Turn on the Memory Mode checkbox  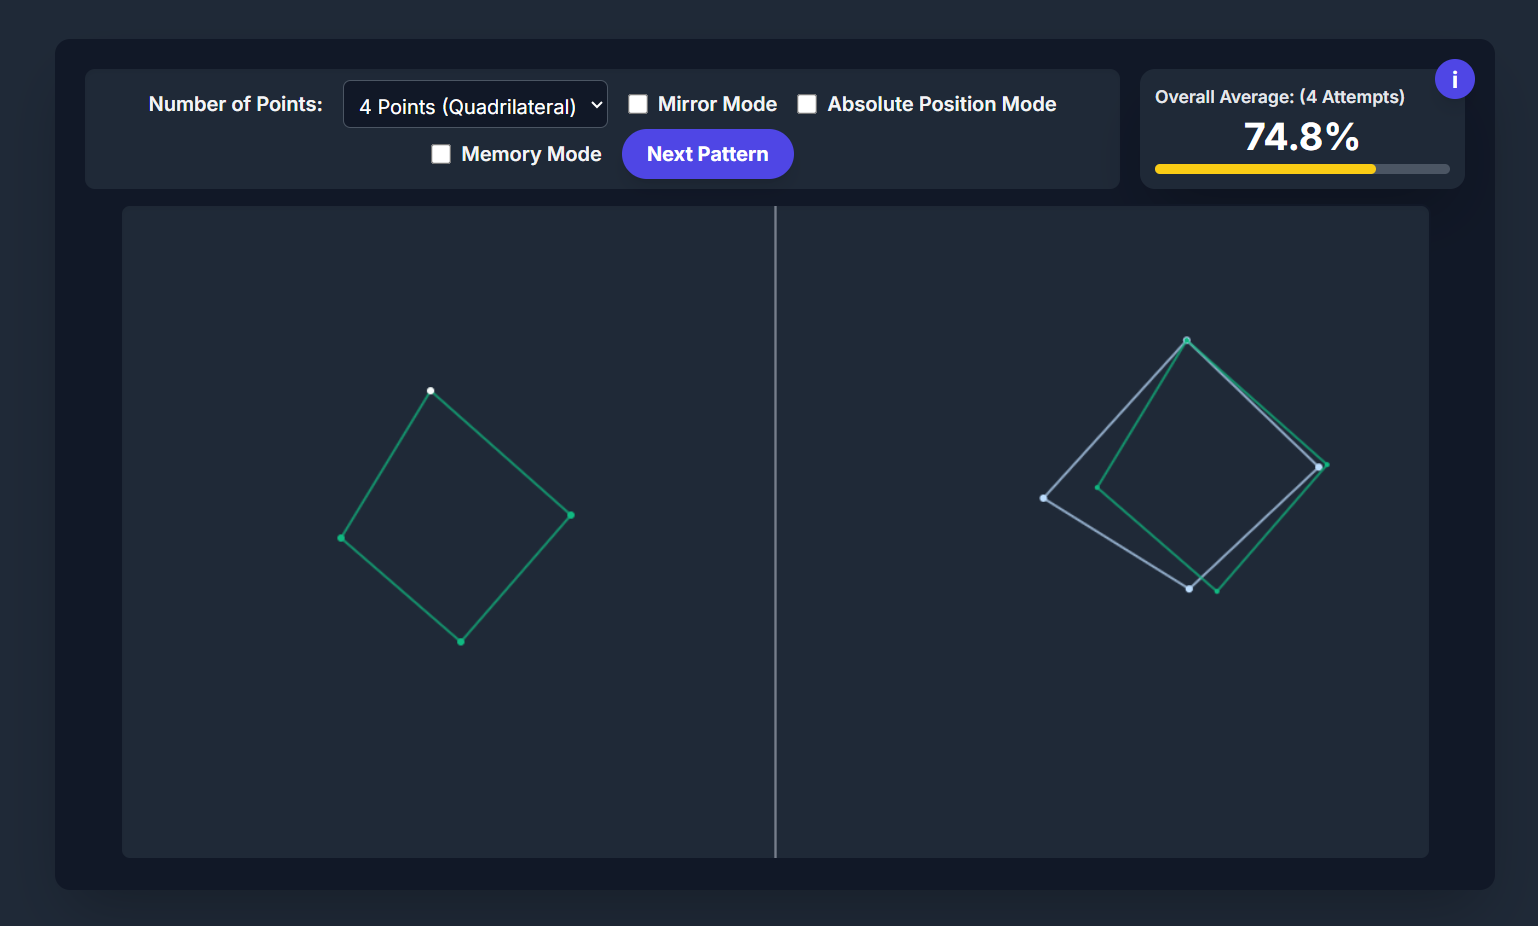click(441, 154)
